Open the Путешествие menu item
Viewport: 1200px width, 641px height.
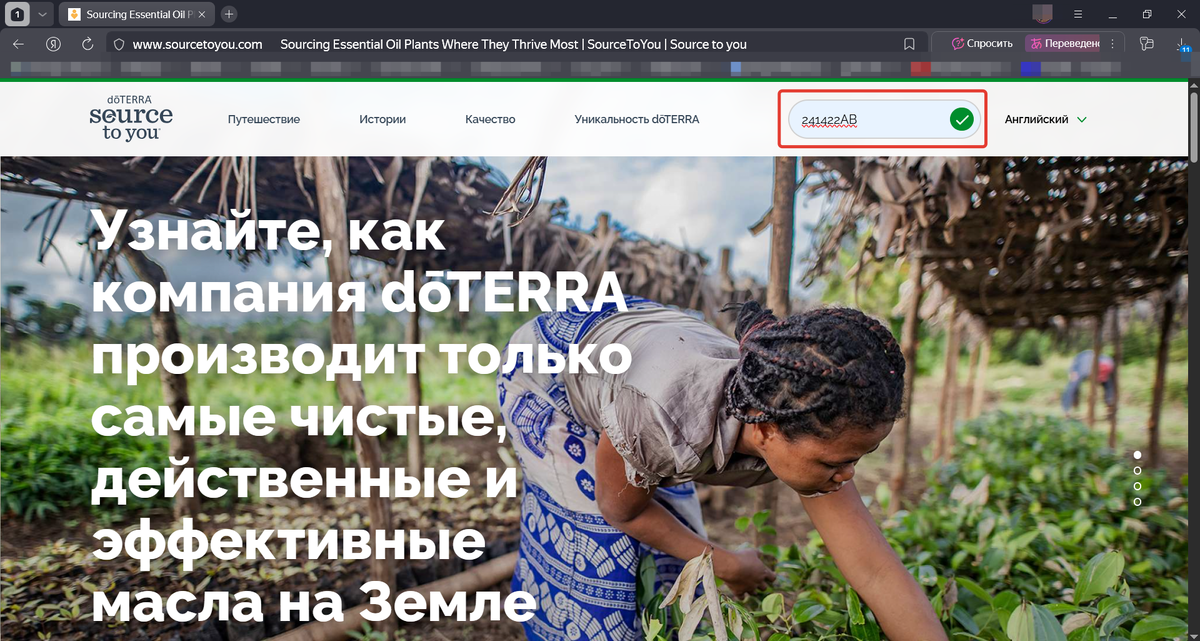click(x=264, y=119)
